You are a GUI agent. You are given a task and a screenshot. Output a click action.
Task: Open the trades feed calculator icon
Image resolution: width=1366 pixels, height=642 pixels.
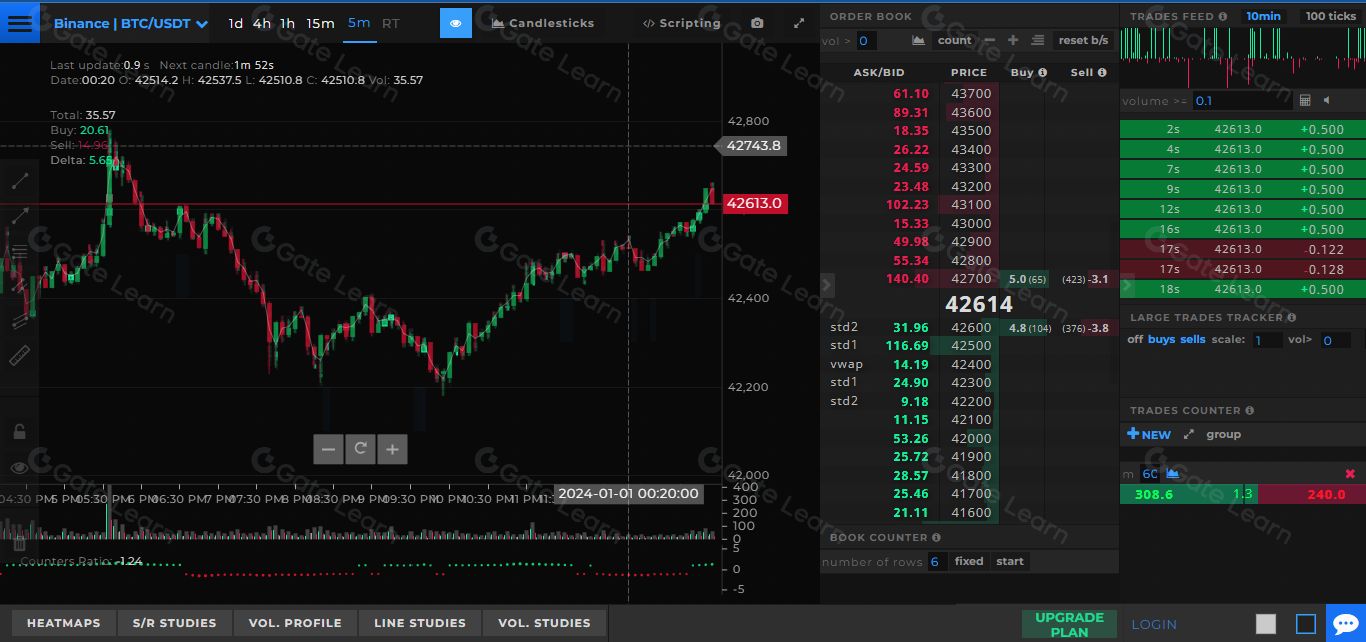1304,101
